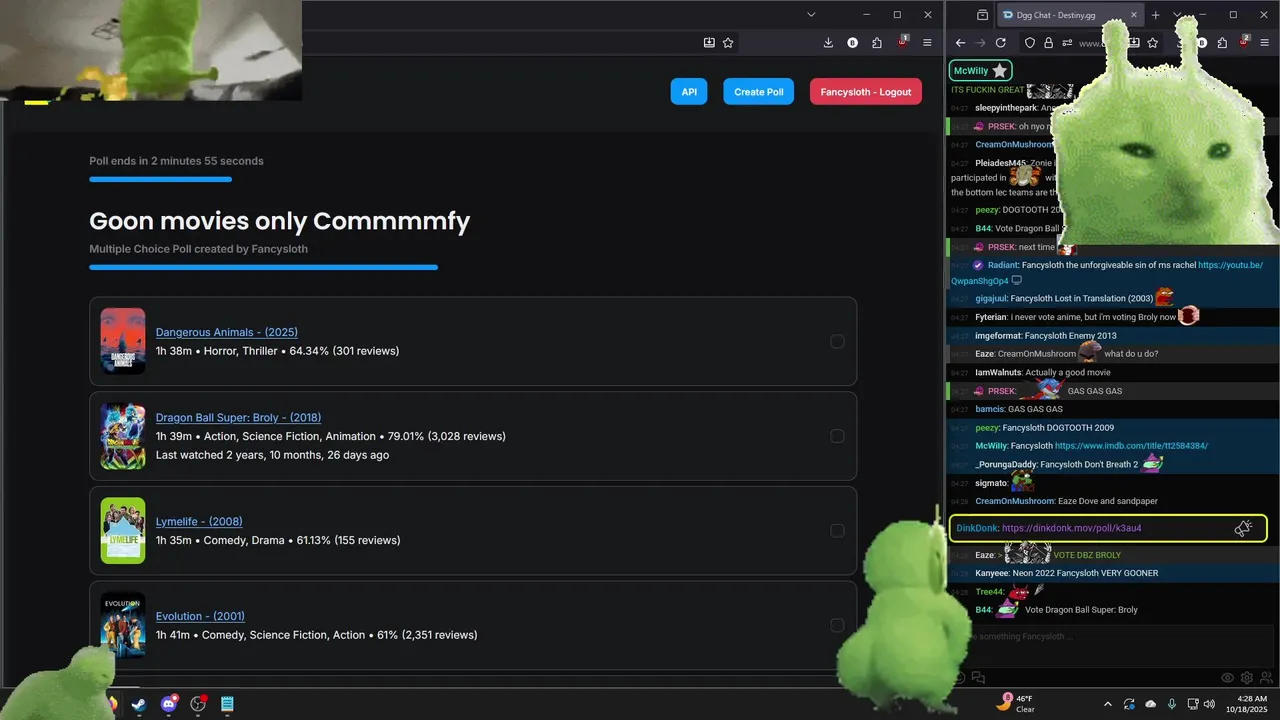Open uBlock extension badge in poll window

click(902, 42)
